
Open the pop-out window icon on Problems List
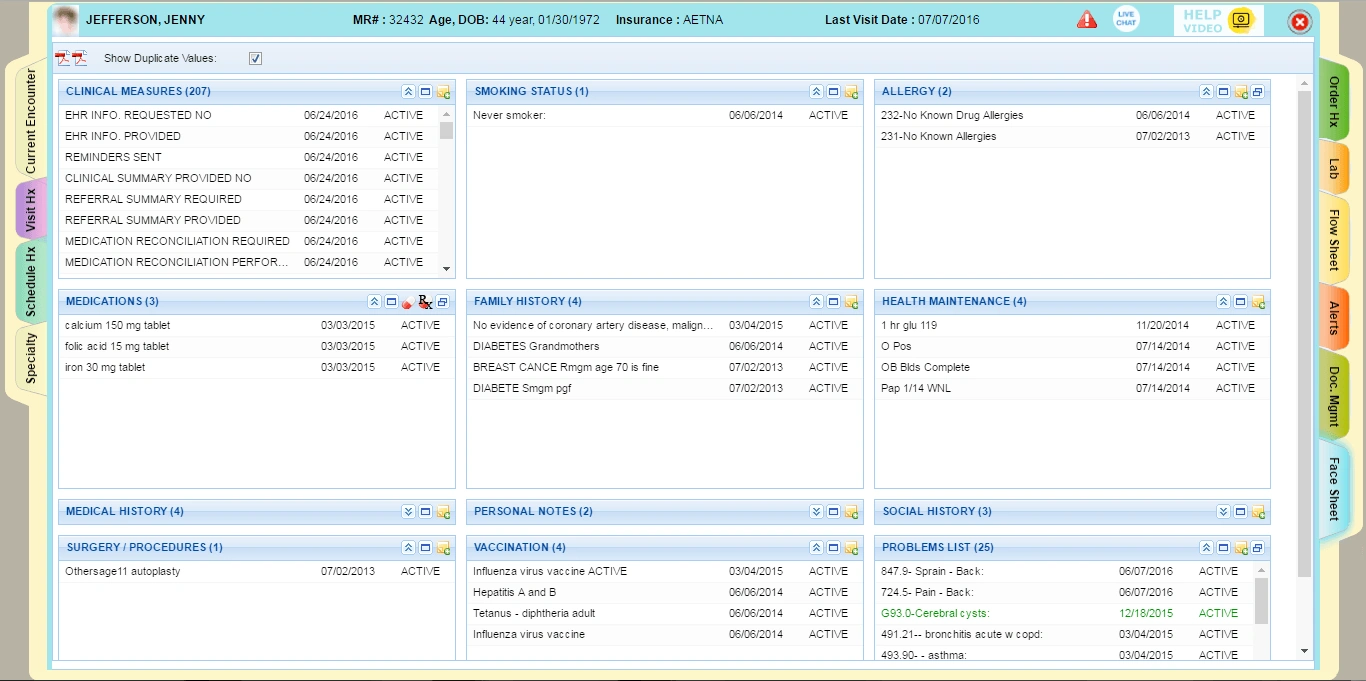click(x=1257, y=547)
